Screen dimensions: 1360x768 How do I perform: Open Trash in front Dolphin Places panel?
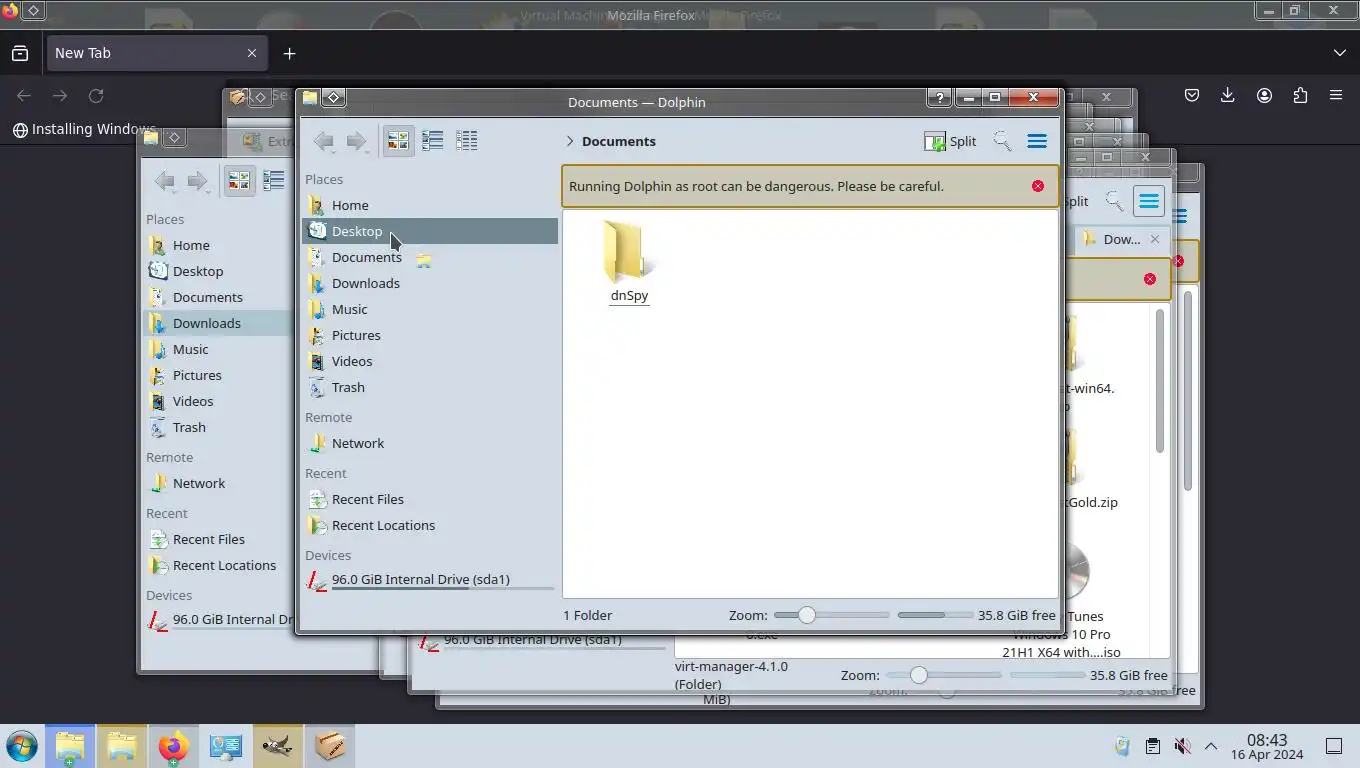[430, 387]
